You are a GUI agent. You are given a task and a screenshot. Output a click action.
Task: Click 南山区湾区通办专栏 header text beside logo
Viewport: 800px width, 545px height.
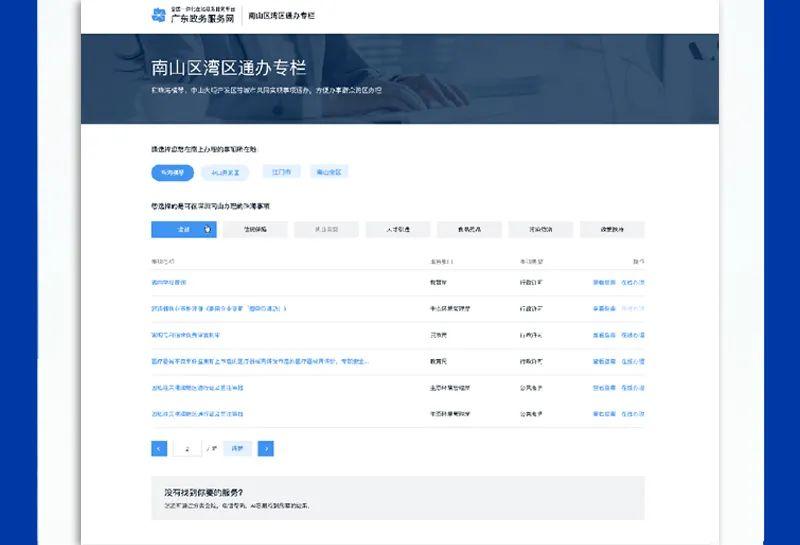coord(281,15)
